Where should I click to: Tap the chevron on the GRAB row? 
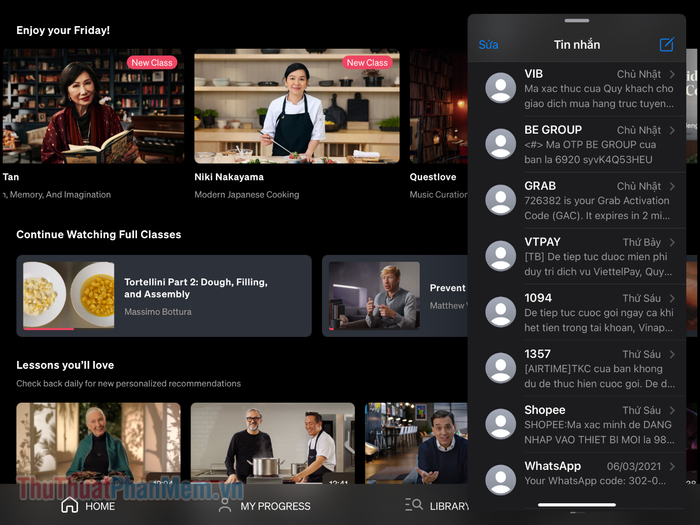(672, 186)
